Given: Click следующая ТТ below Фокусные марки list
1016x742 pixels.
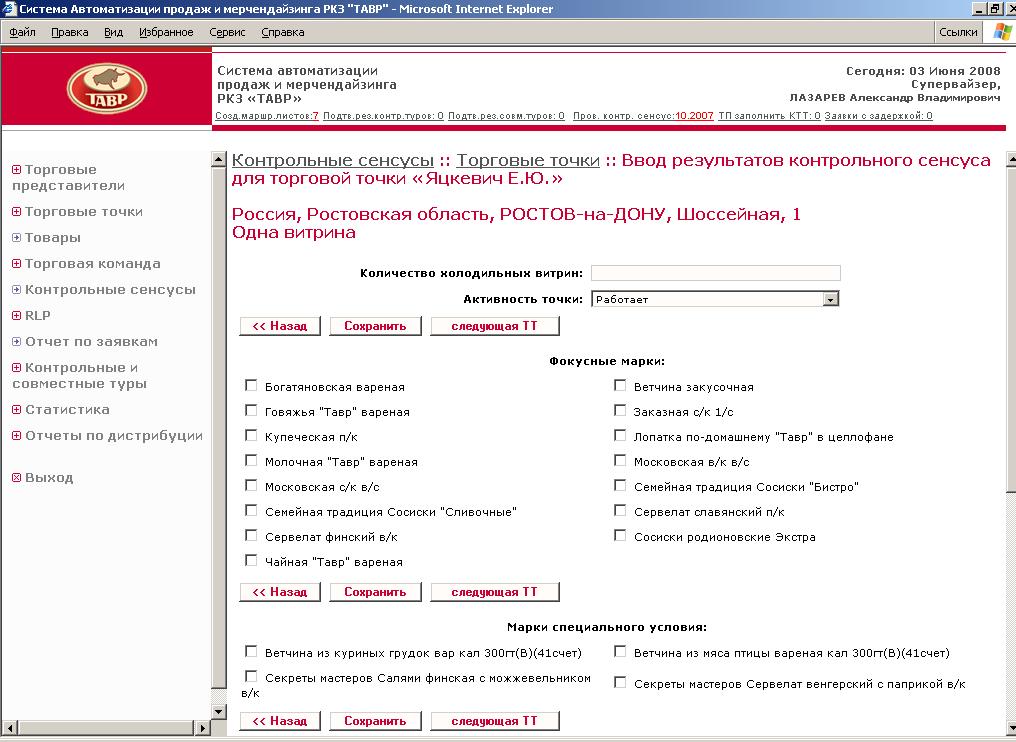Looking at the screenshot, I should point(494,592).
